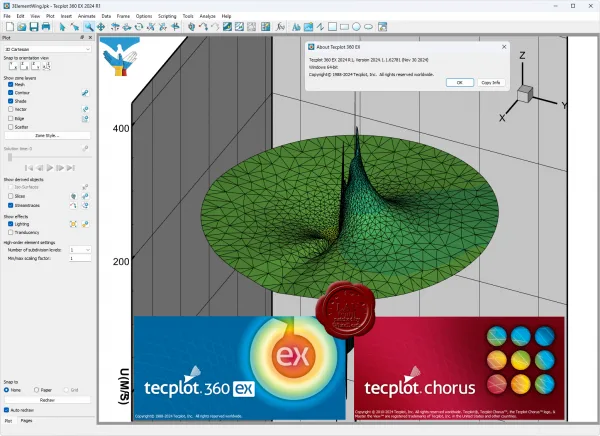Create a new layout with New icon
This screenshot has width=600, height=436.
point(10,26)
